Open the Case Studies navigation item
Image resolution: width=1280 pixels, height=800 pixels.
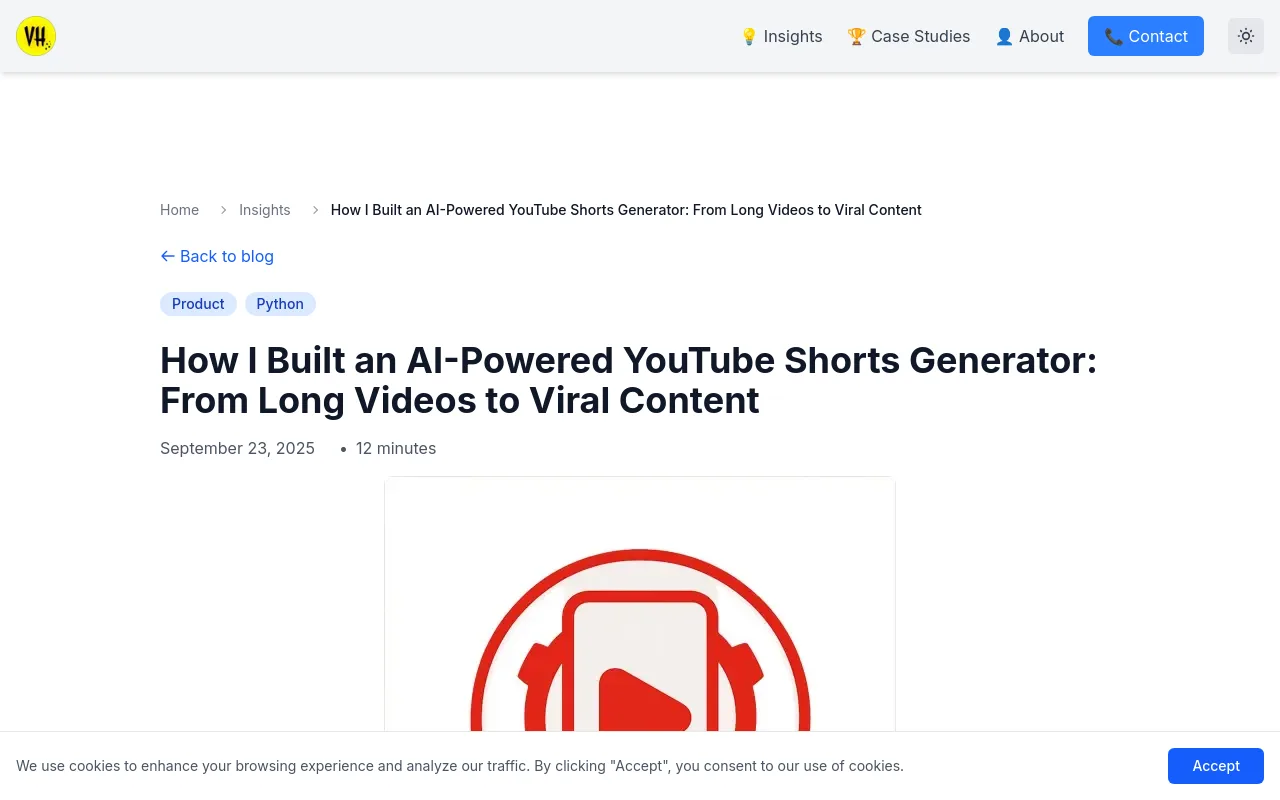(x=909, y=36)
